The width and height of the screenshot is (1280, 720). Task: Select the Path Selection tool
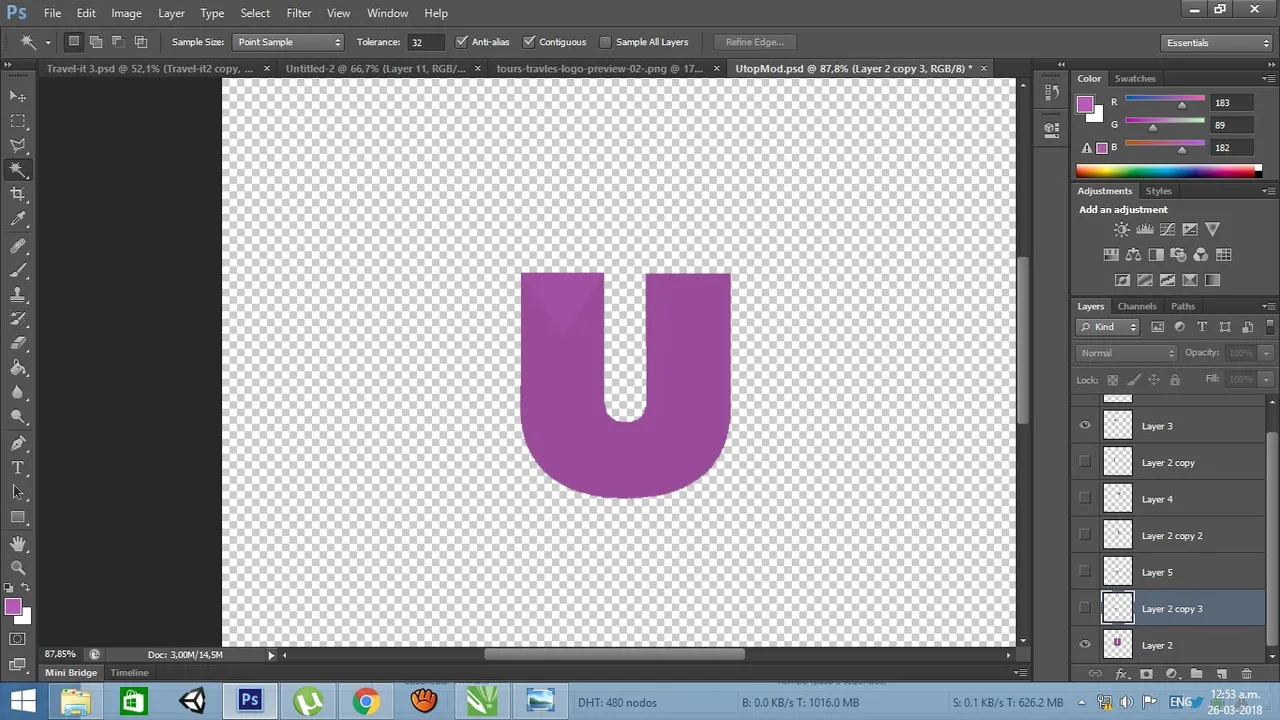tap(18, 493)
